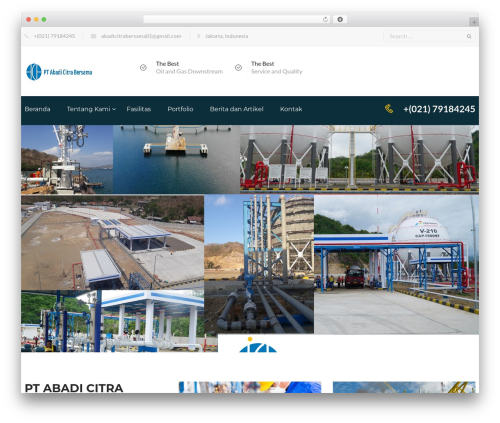This screenshot has height=423, width=500.
Task: Open the V-210 tank with red truck photo
Action: 396,264
